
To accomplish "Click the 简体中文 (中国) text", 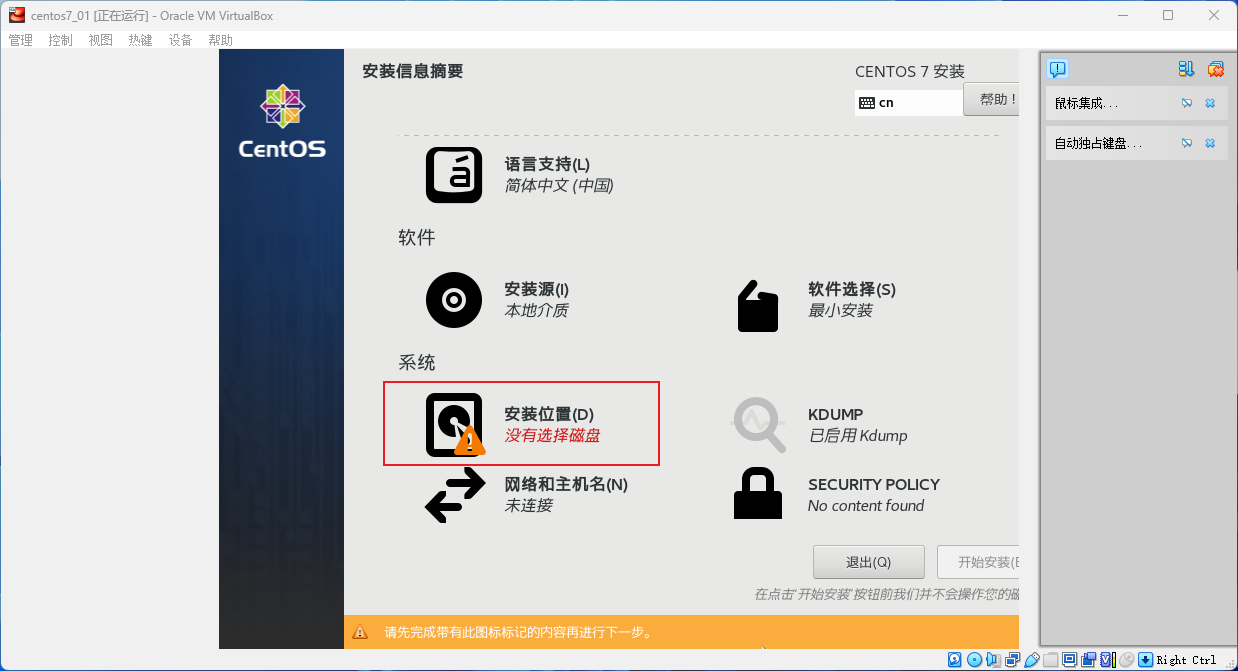I will coord(558,186).
